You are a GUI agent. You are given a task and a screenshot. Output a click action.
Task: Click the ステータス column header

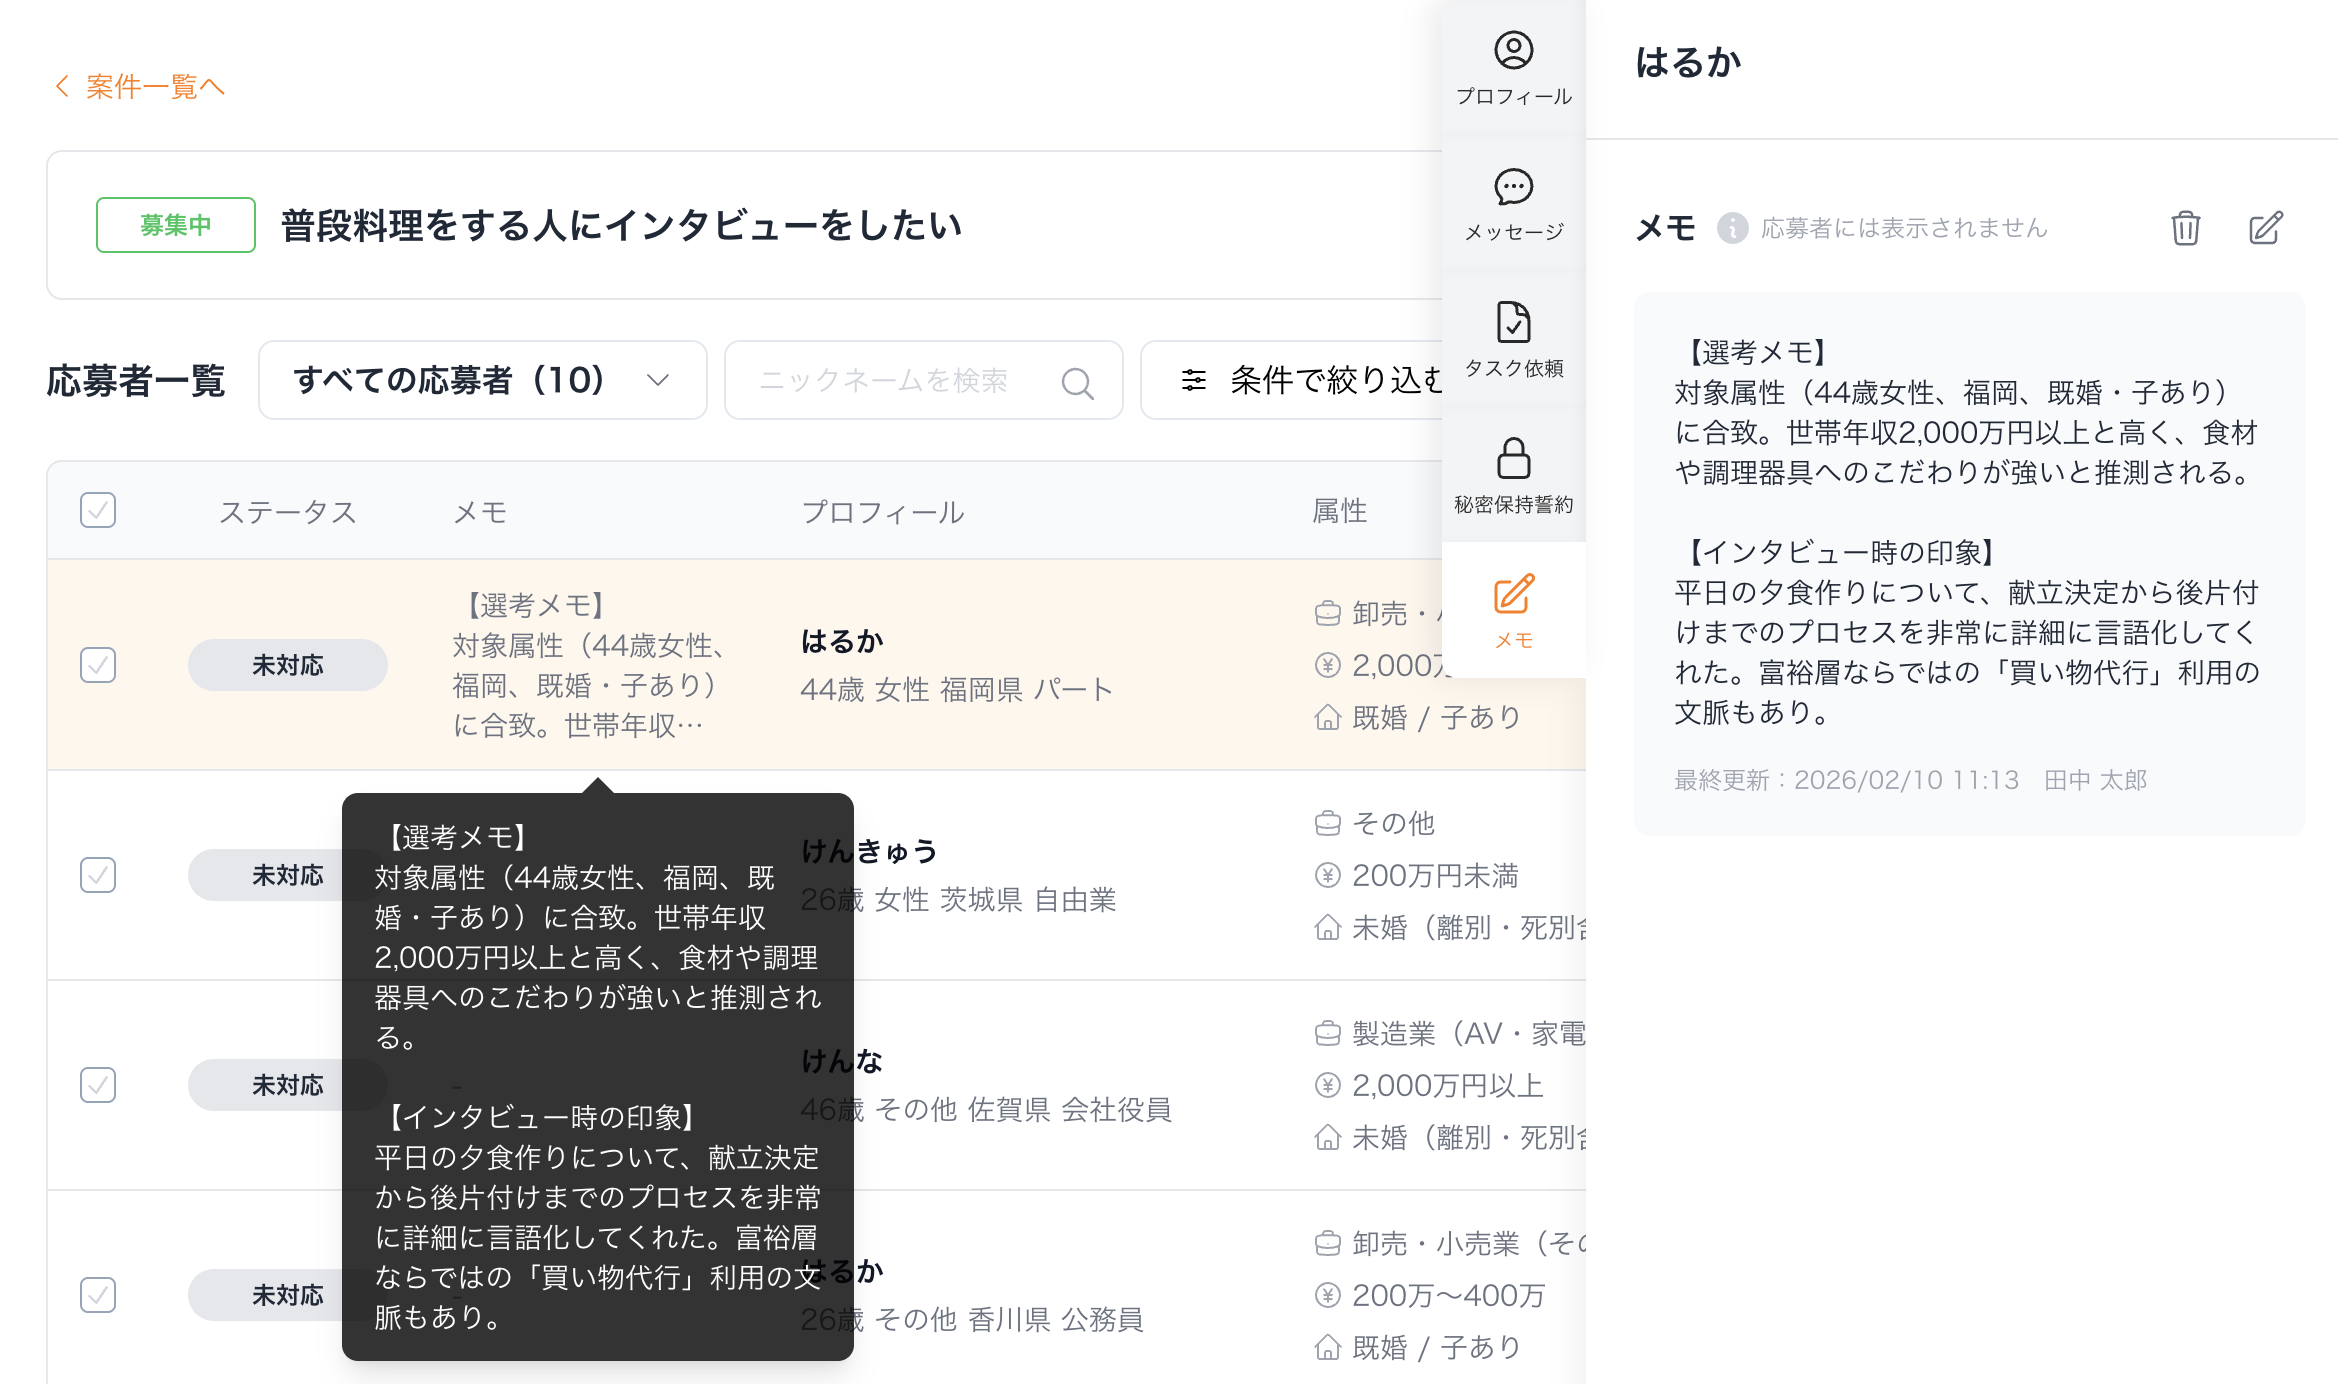point(287,512)
